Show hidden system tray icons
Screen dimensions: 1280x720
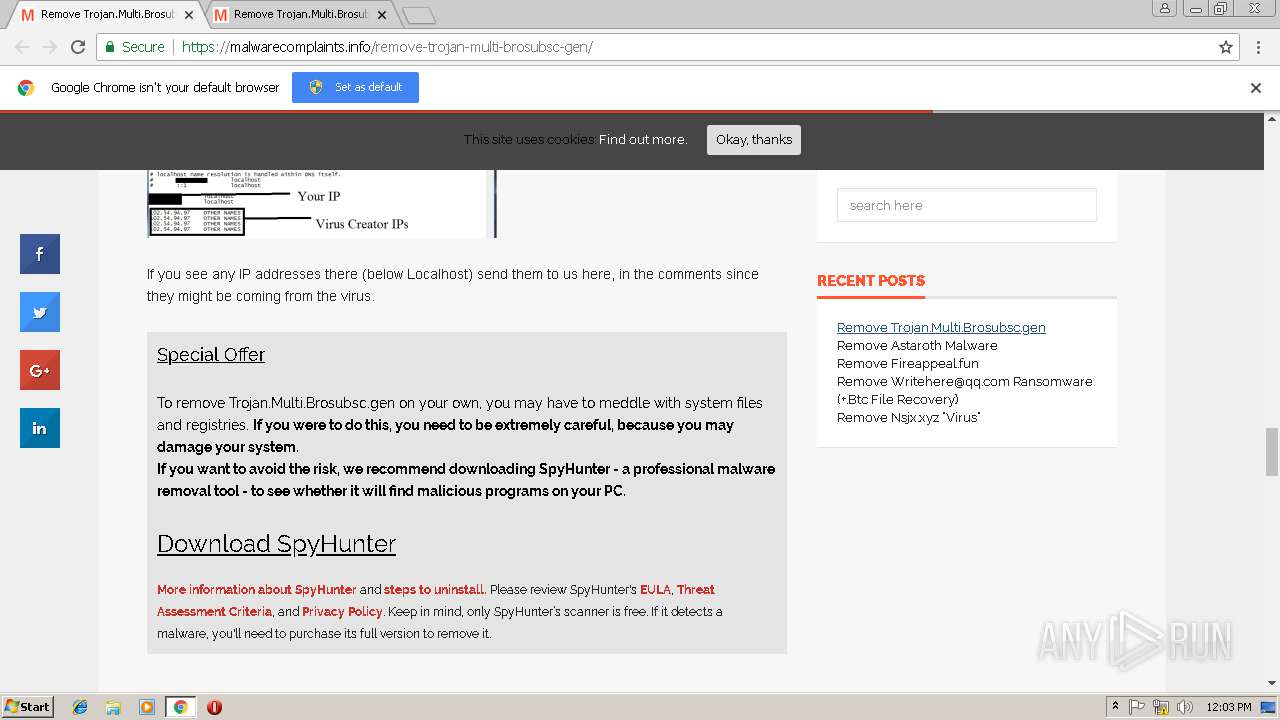[1115, 707]
